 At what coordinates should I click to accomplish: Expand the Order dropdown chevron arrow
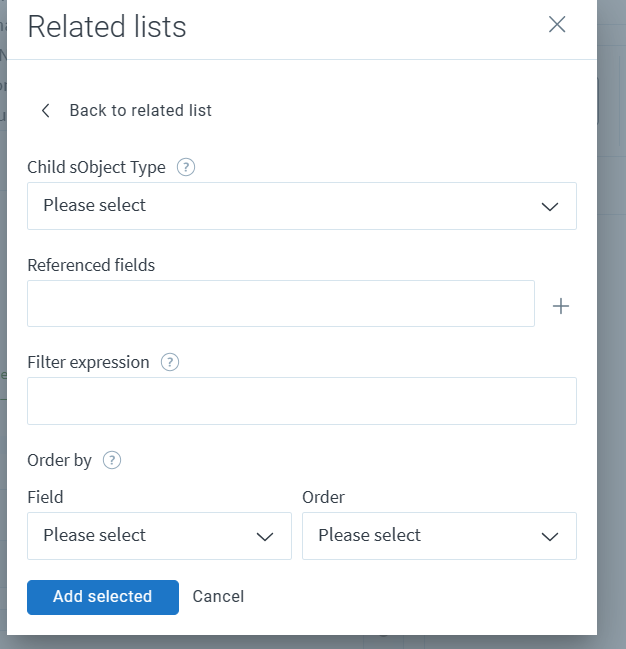[x=549, y=537]
